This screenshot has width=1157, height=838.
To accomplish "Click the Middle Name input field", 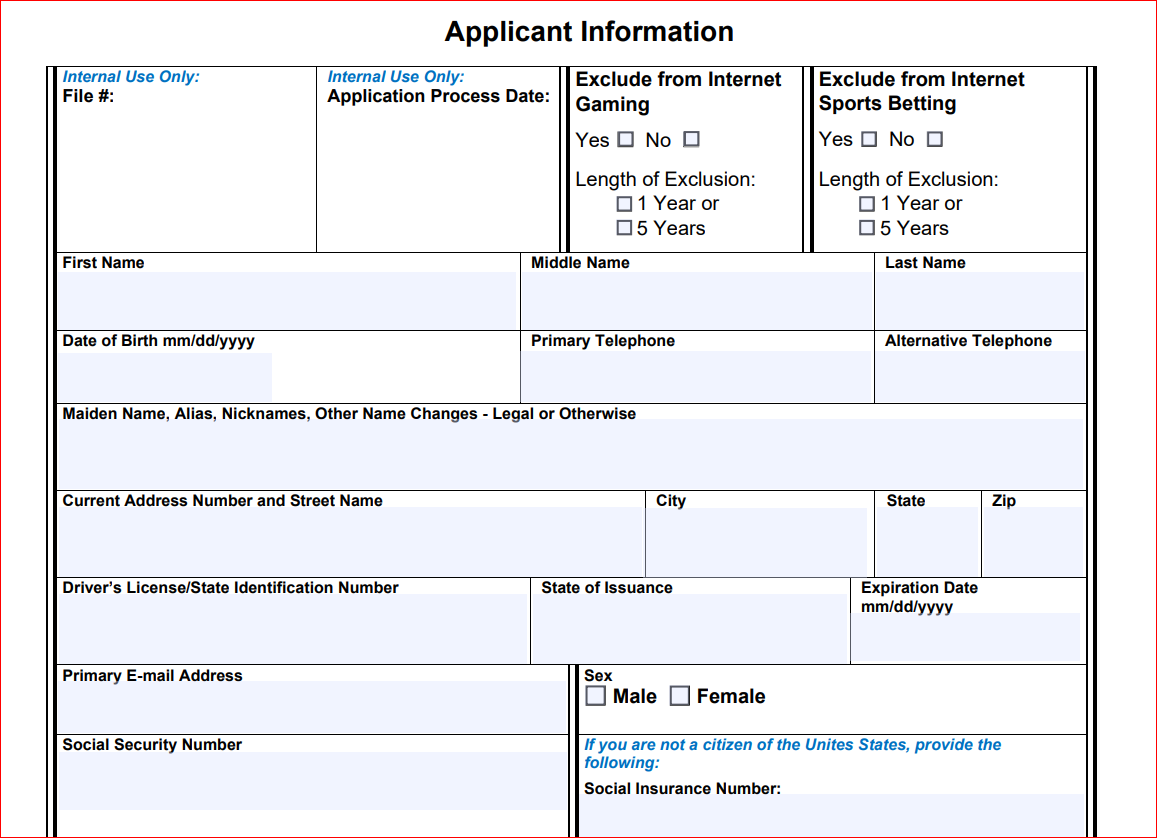I will pos(695,297).
